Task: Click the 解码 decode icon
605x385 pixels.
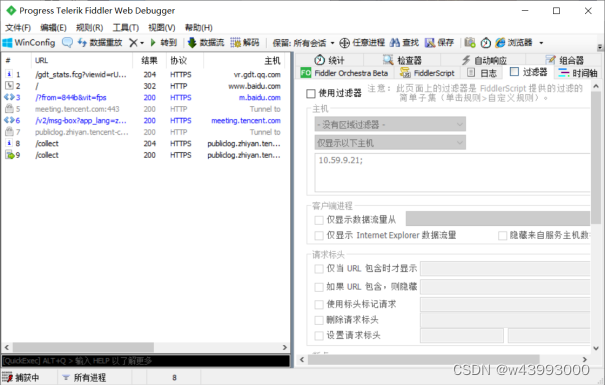Action: [x=235, y=42]
